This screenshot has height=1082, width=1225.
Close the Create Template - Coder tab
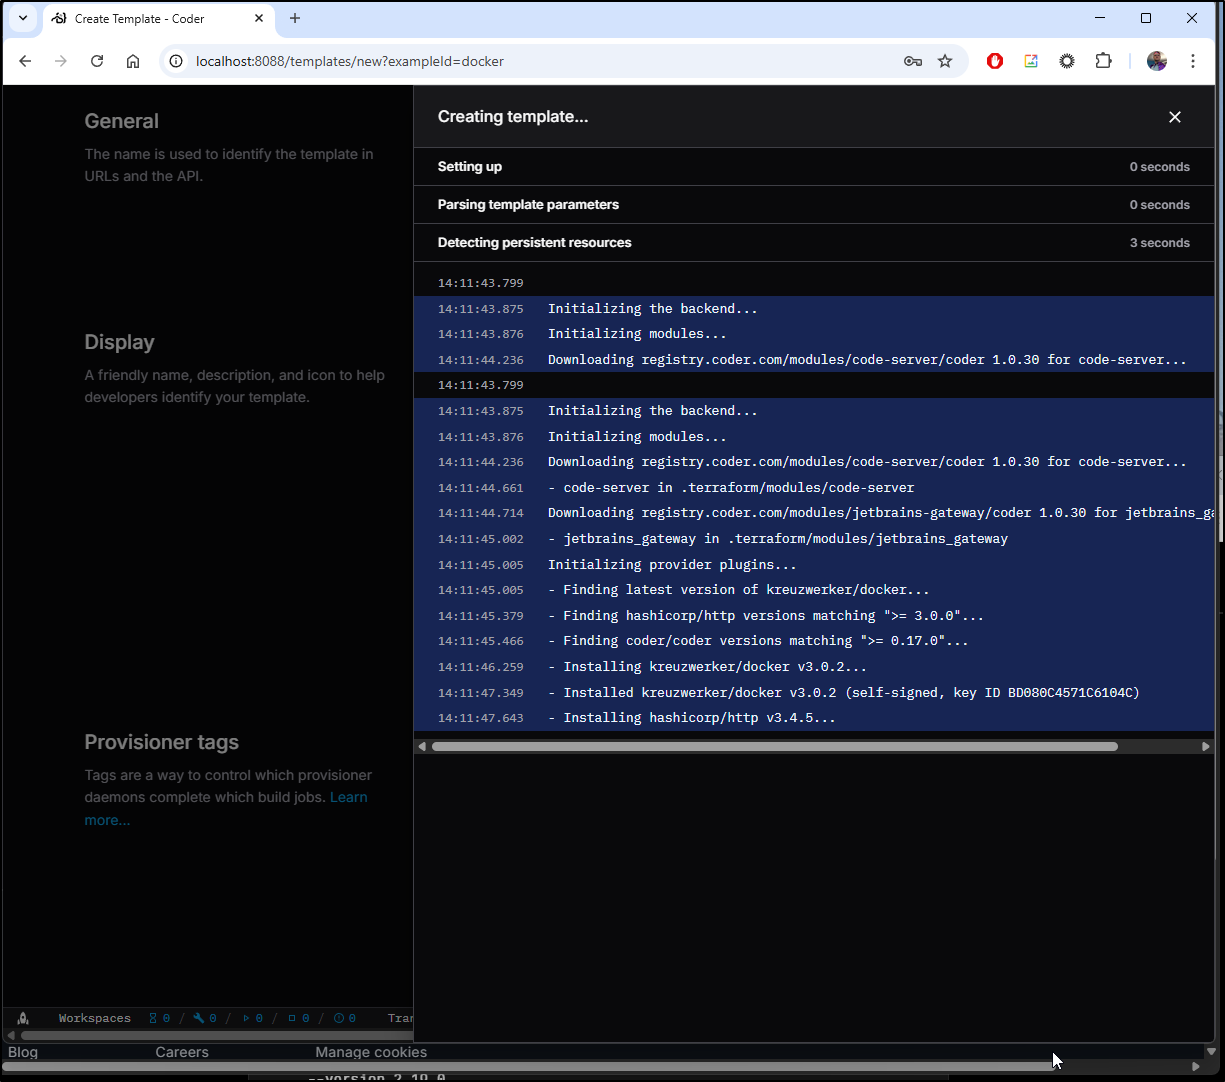coord(259,18)
